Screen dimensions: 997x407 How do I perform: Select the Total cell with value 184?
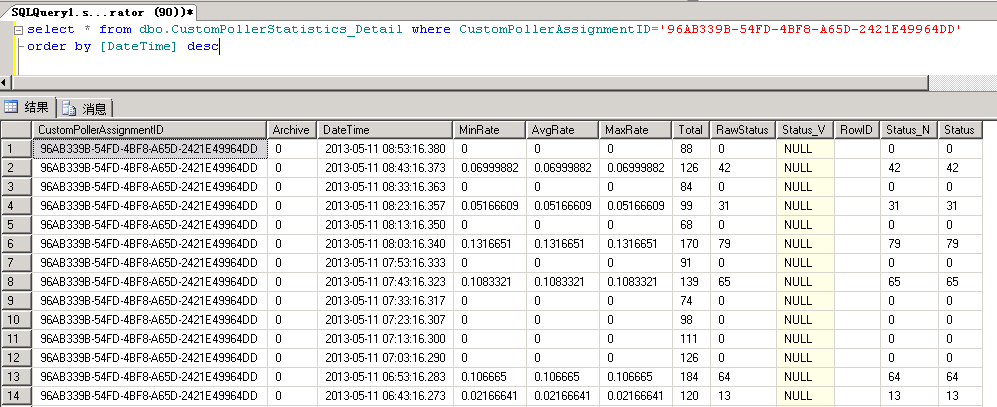point(688,376)
